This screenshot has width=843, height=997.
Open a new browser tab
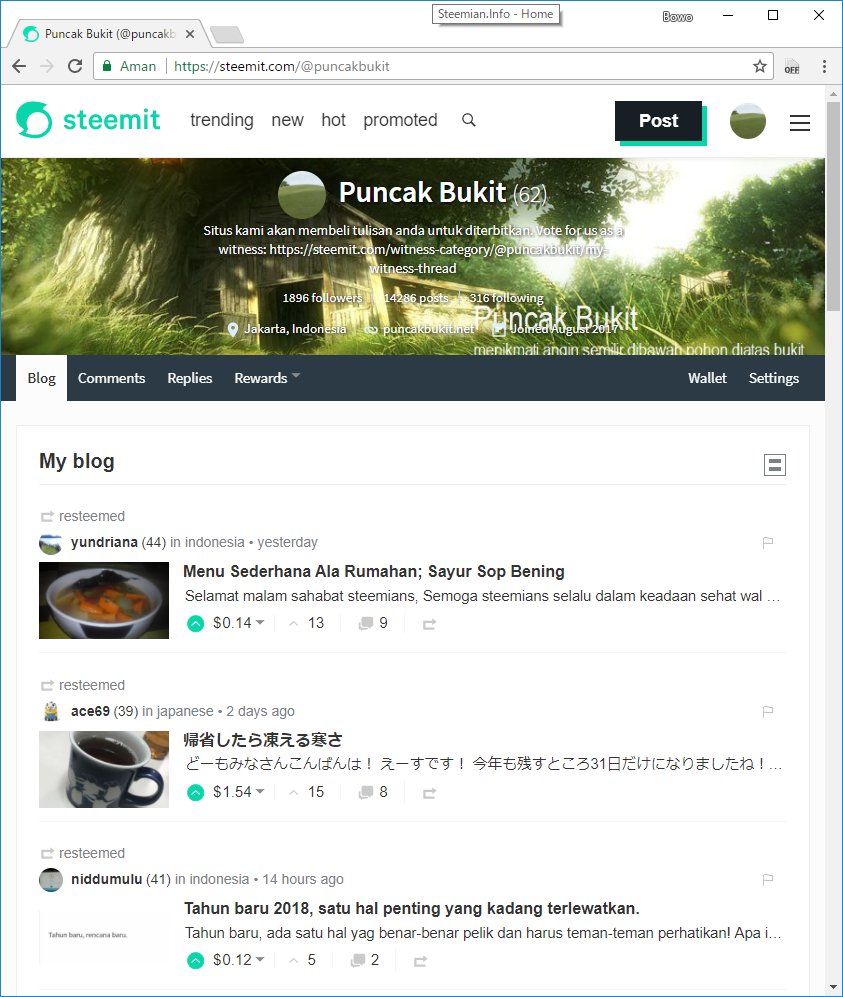(x=227, y=34)
